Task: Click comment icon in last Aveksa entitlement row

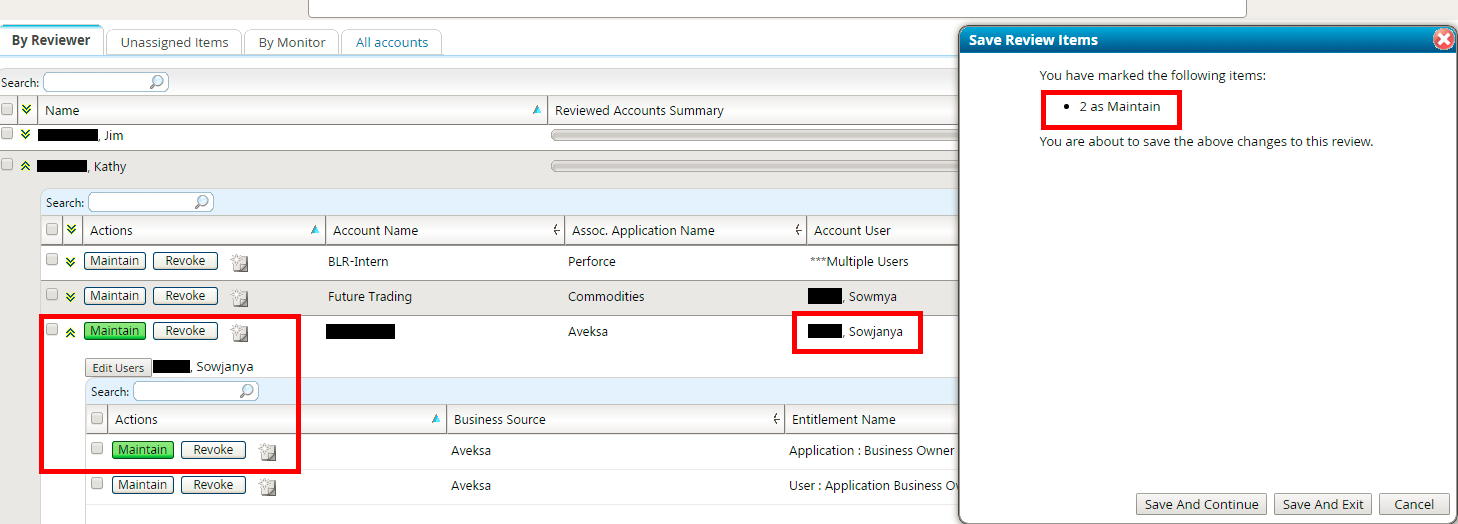Action: tap(267, 487)
